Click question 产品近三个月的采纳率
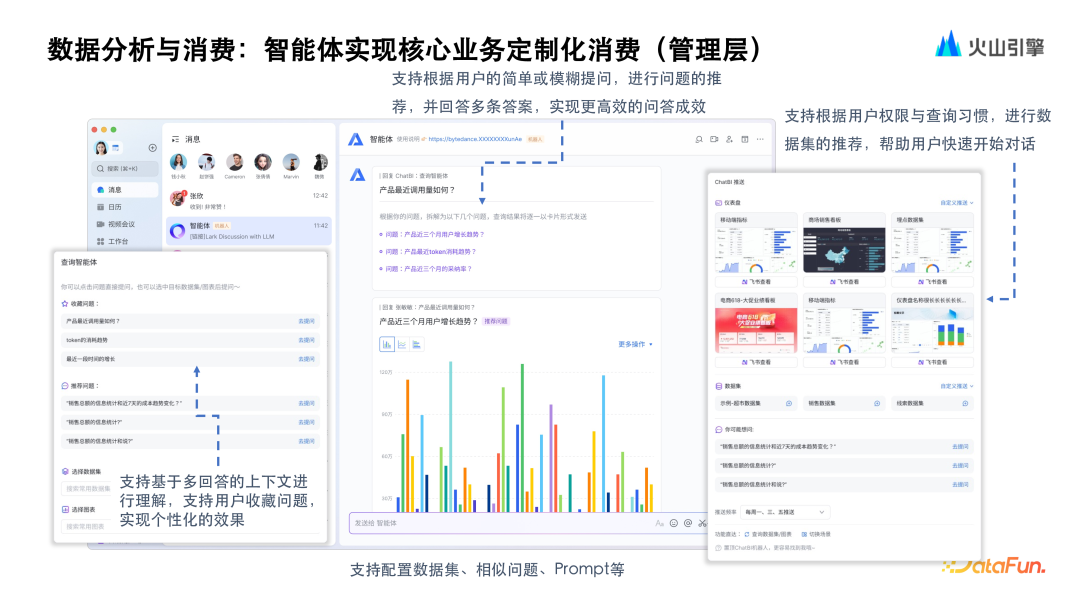 pos(426,269)
